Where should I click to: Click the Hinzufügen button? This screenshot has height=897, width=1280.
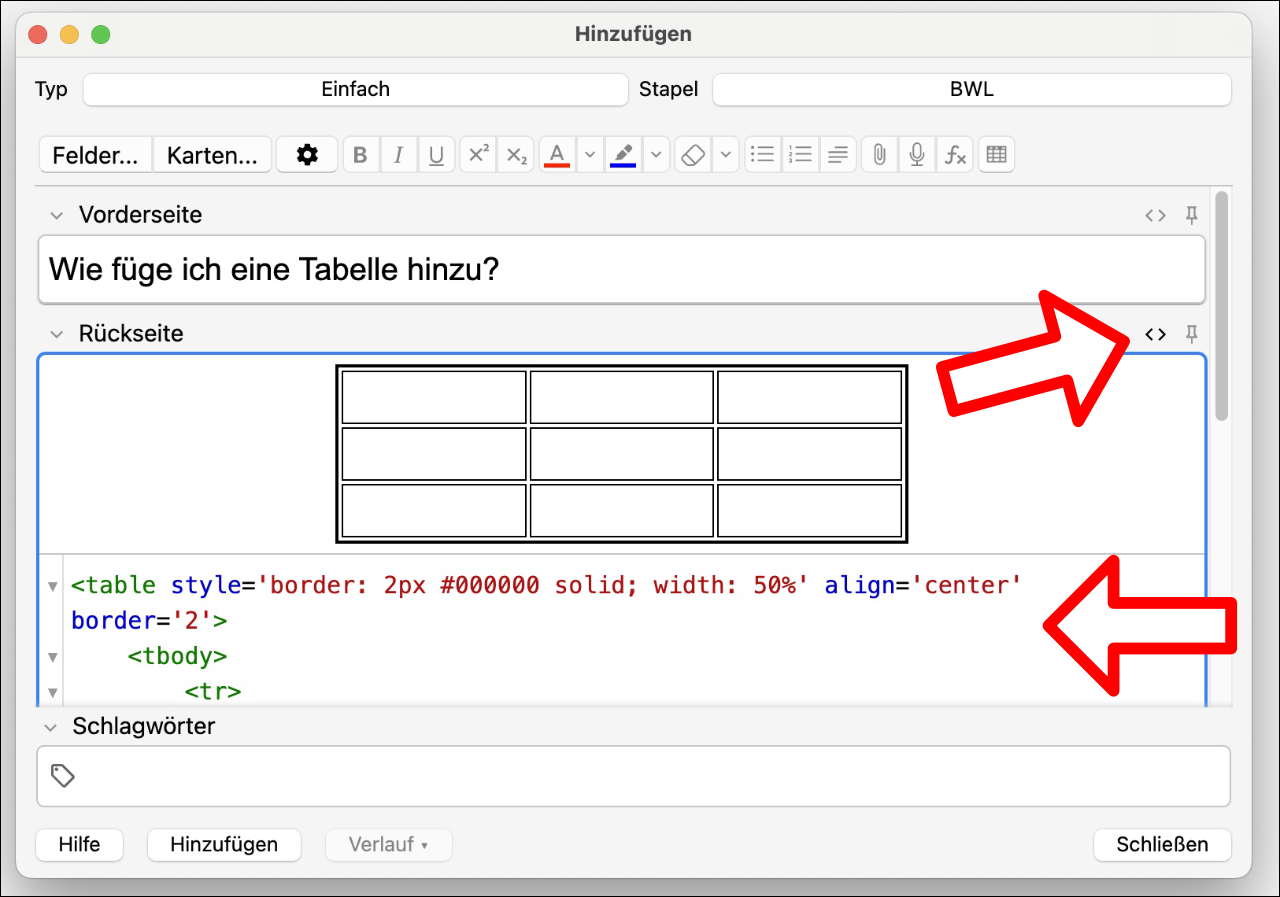tap(224, 844)
